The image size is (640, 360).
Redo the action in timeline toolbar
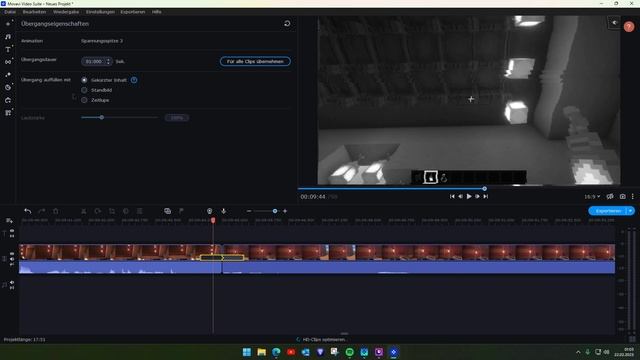[x=42, y=211]
